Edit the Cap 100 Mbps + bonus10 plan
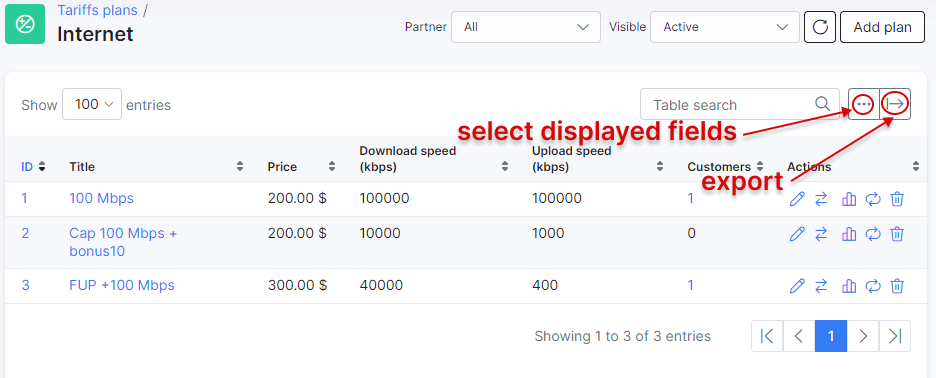Viewport: 936px width, 378px height. [x=797, y=234]
